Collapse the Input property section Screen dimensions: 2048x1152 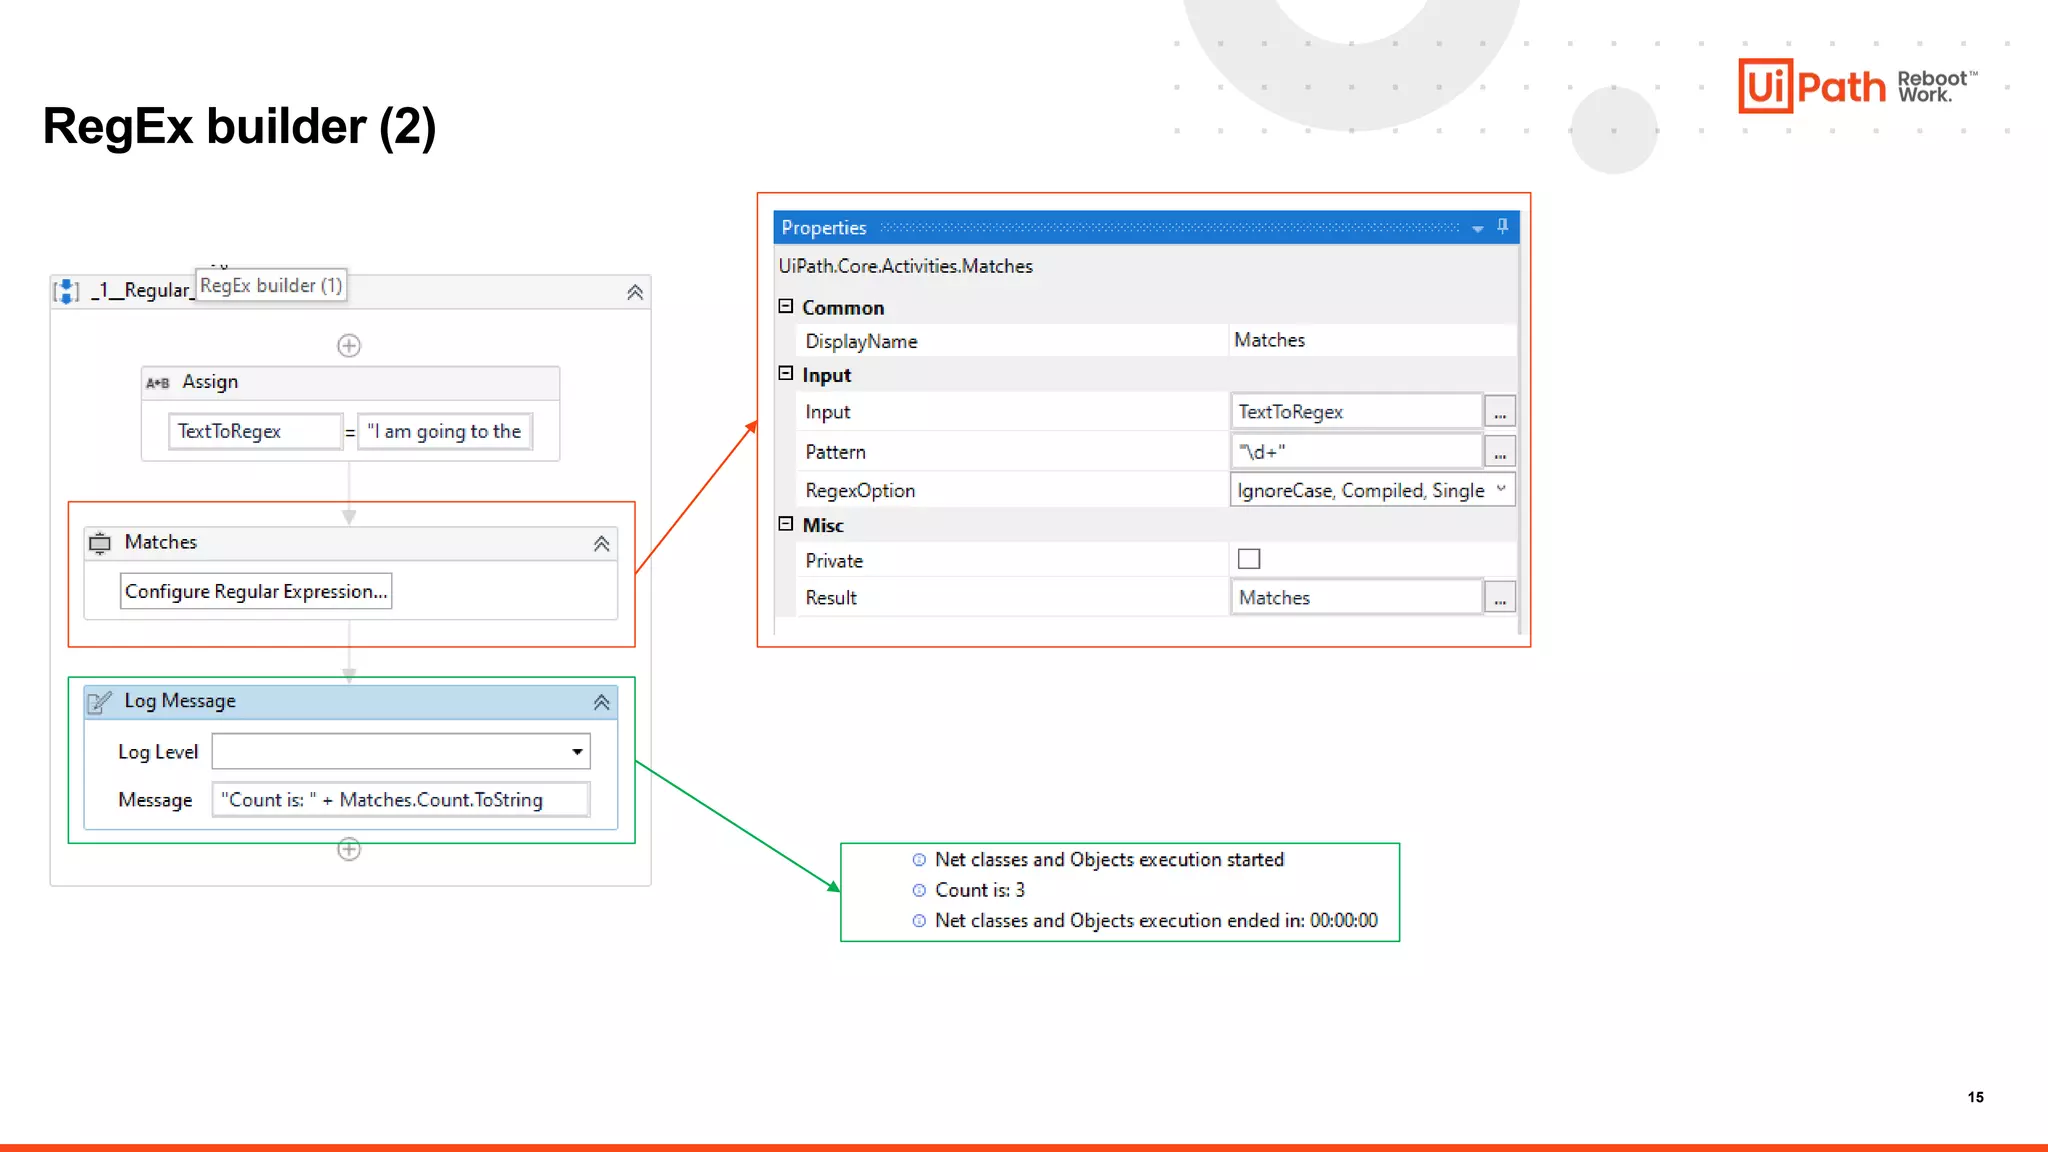[x=786, y=374]
